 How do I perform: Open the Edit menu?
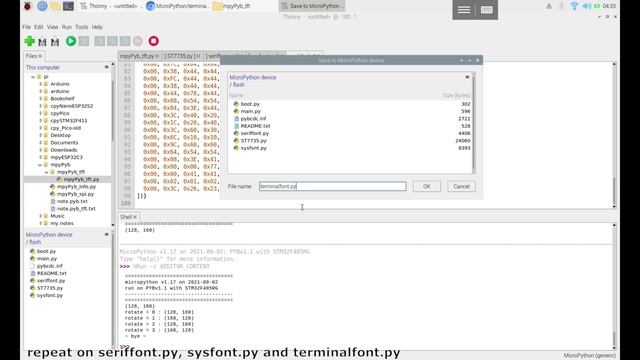39,27
